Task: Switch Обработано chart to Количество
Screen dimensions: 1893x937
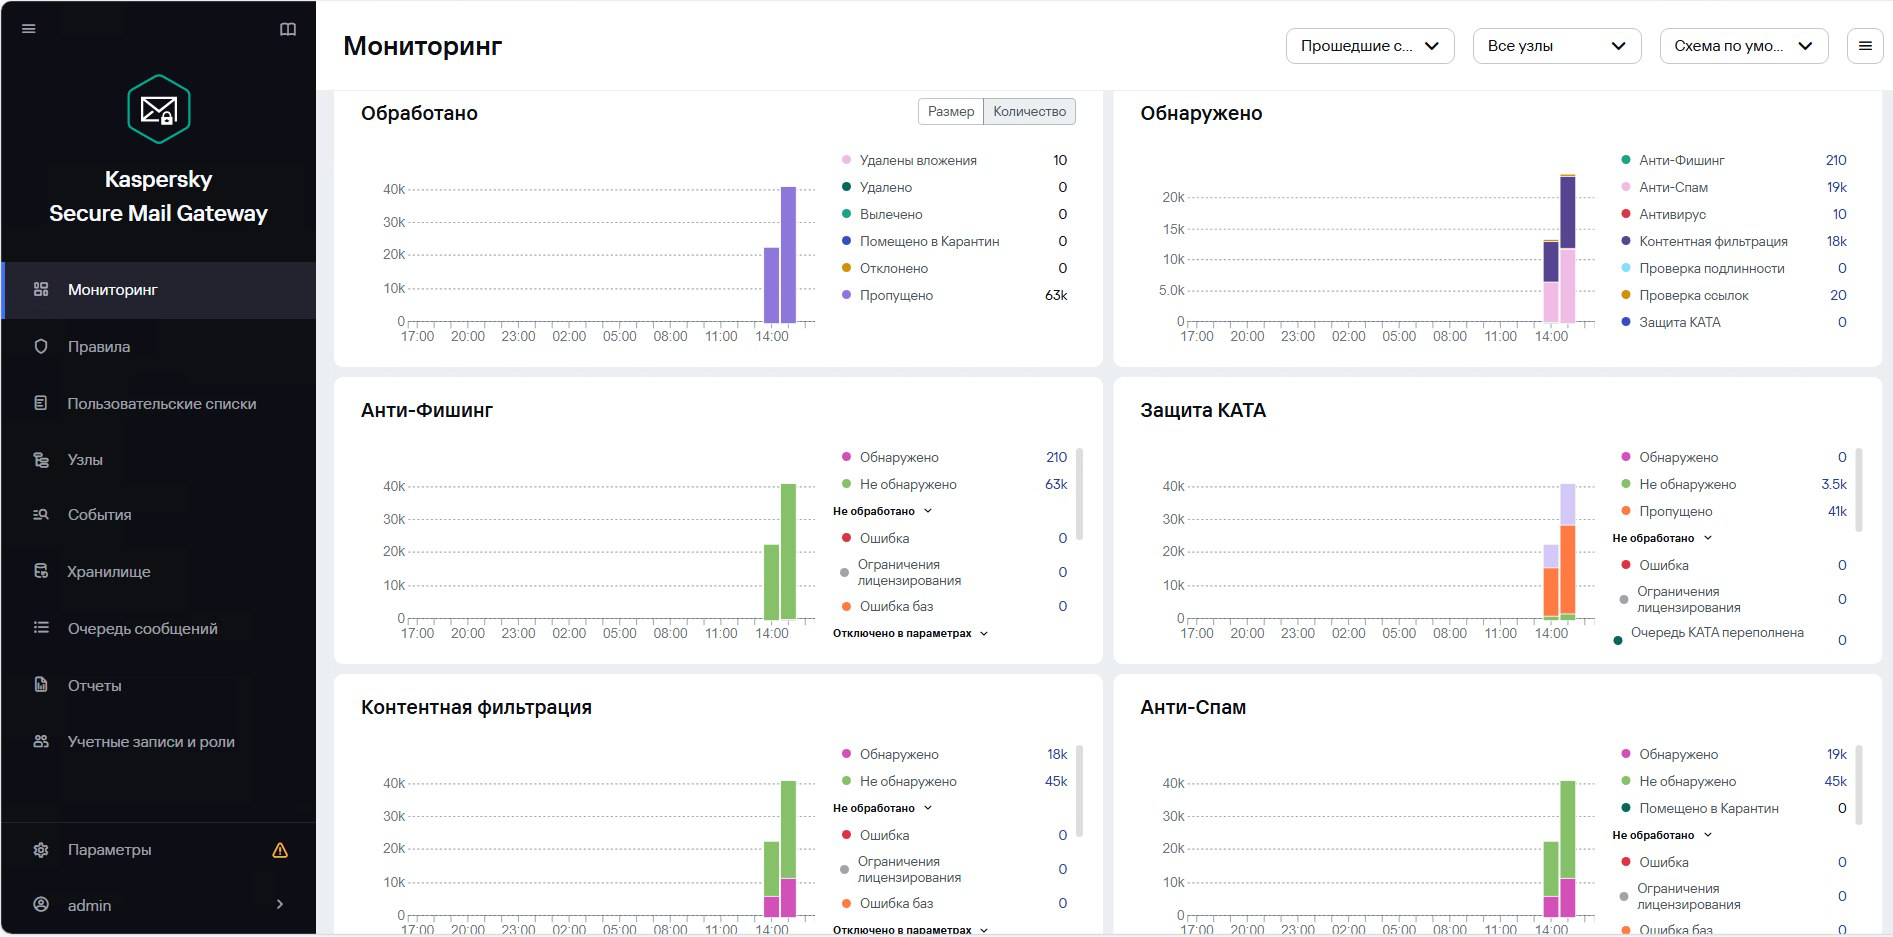Action: coord(1029,112)
